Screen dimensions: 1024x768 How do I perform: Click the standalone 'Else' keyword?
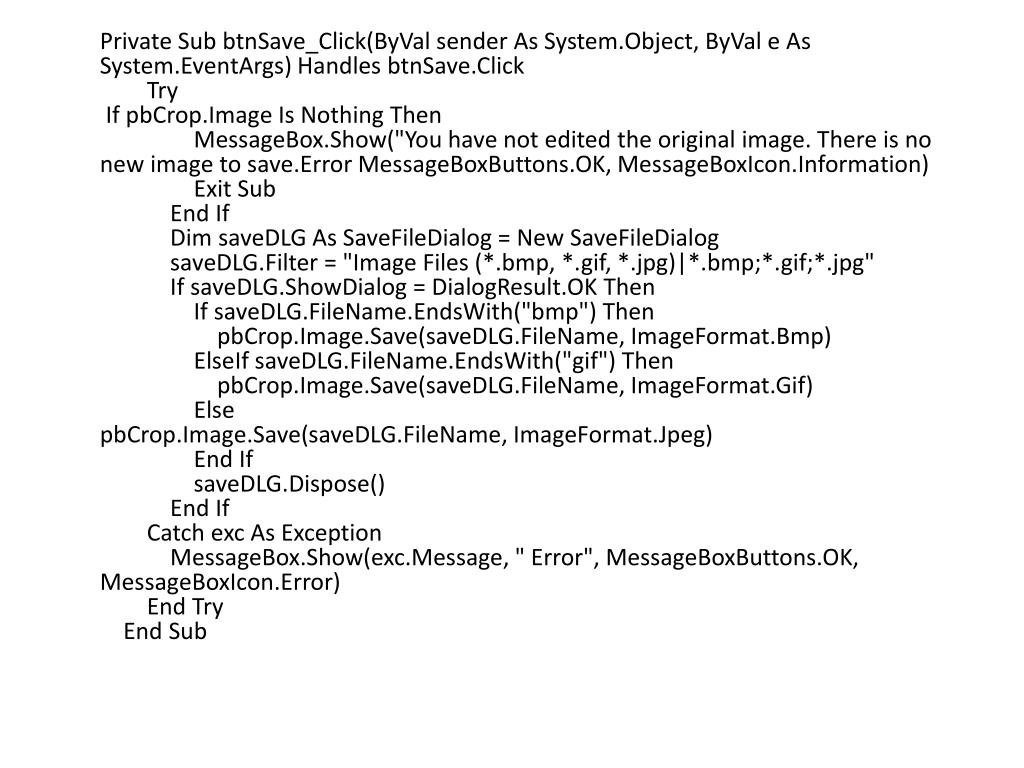214,411
